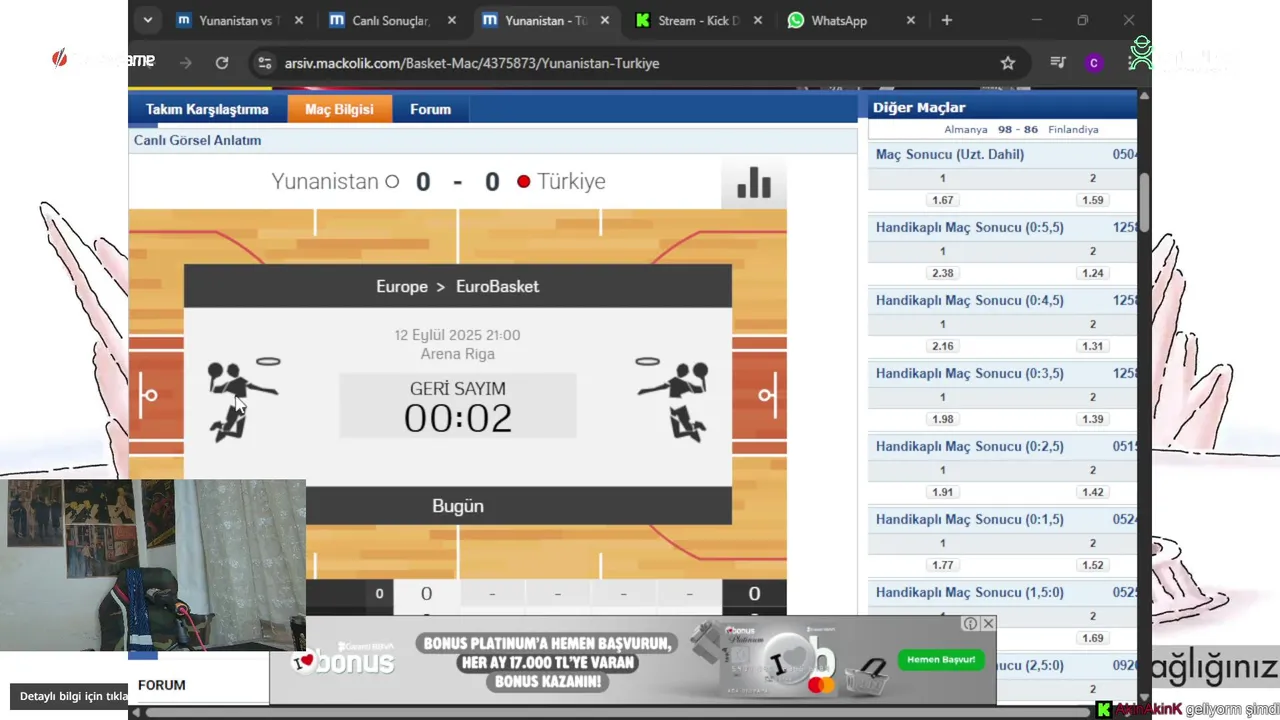Go forward in browser history
Image resolution: width=1280 pixels, height=720 pixels.
click(x=186, y=63)
